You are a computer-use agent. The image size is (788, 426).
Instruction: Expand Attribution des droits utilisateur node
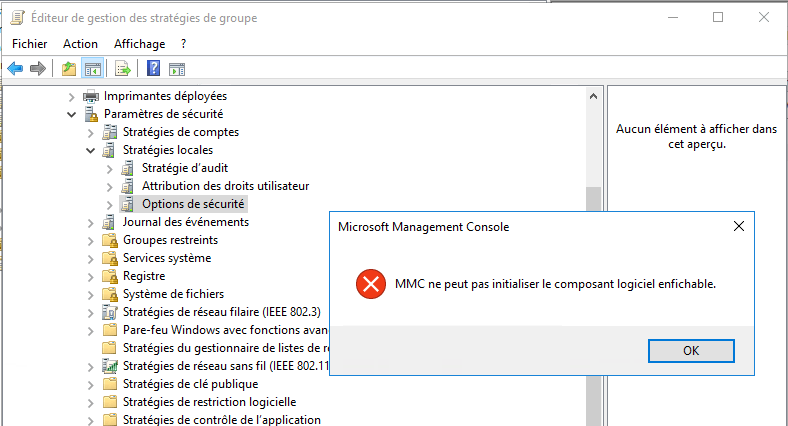coord(110,187)
